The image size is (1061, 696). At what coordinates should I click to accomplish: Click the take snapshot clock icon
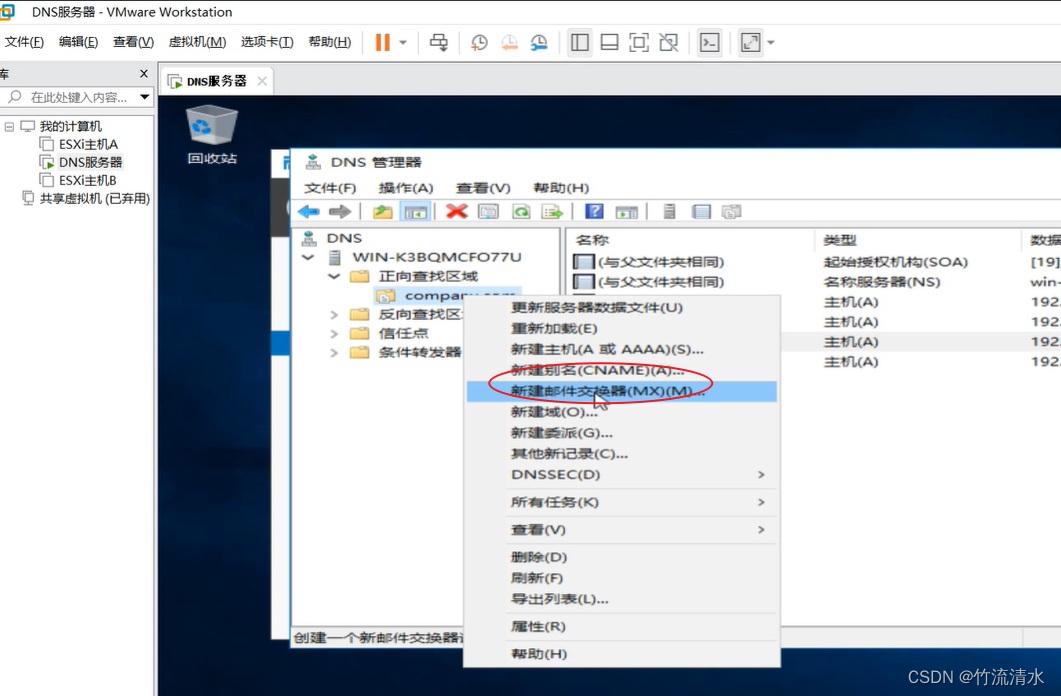coord(479,43)
